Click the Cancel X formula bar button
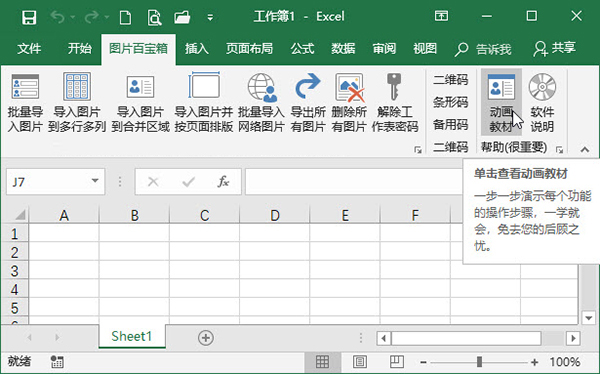The image size is (600, 374). pos(153,181)
